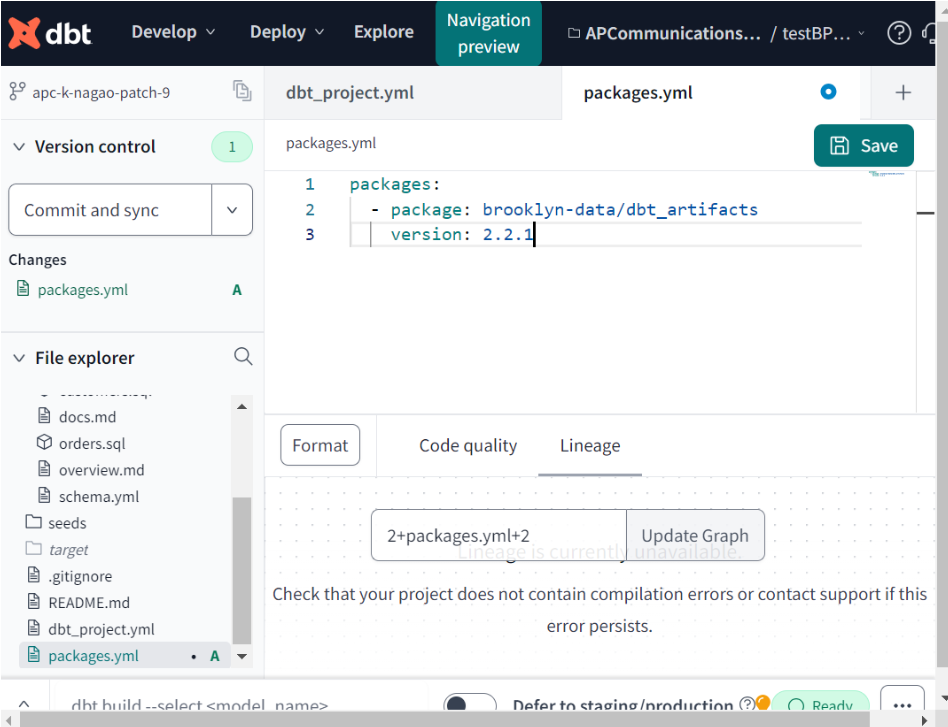Open the APCommunications account selector
This screenshot has height=727, width=948.
pyautogui.click(x=664, y=33)
